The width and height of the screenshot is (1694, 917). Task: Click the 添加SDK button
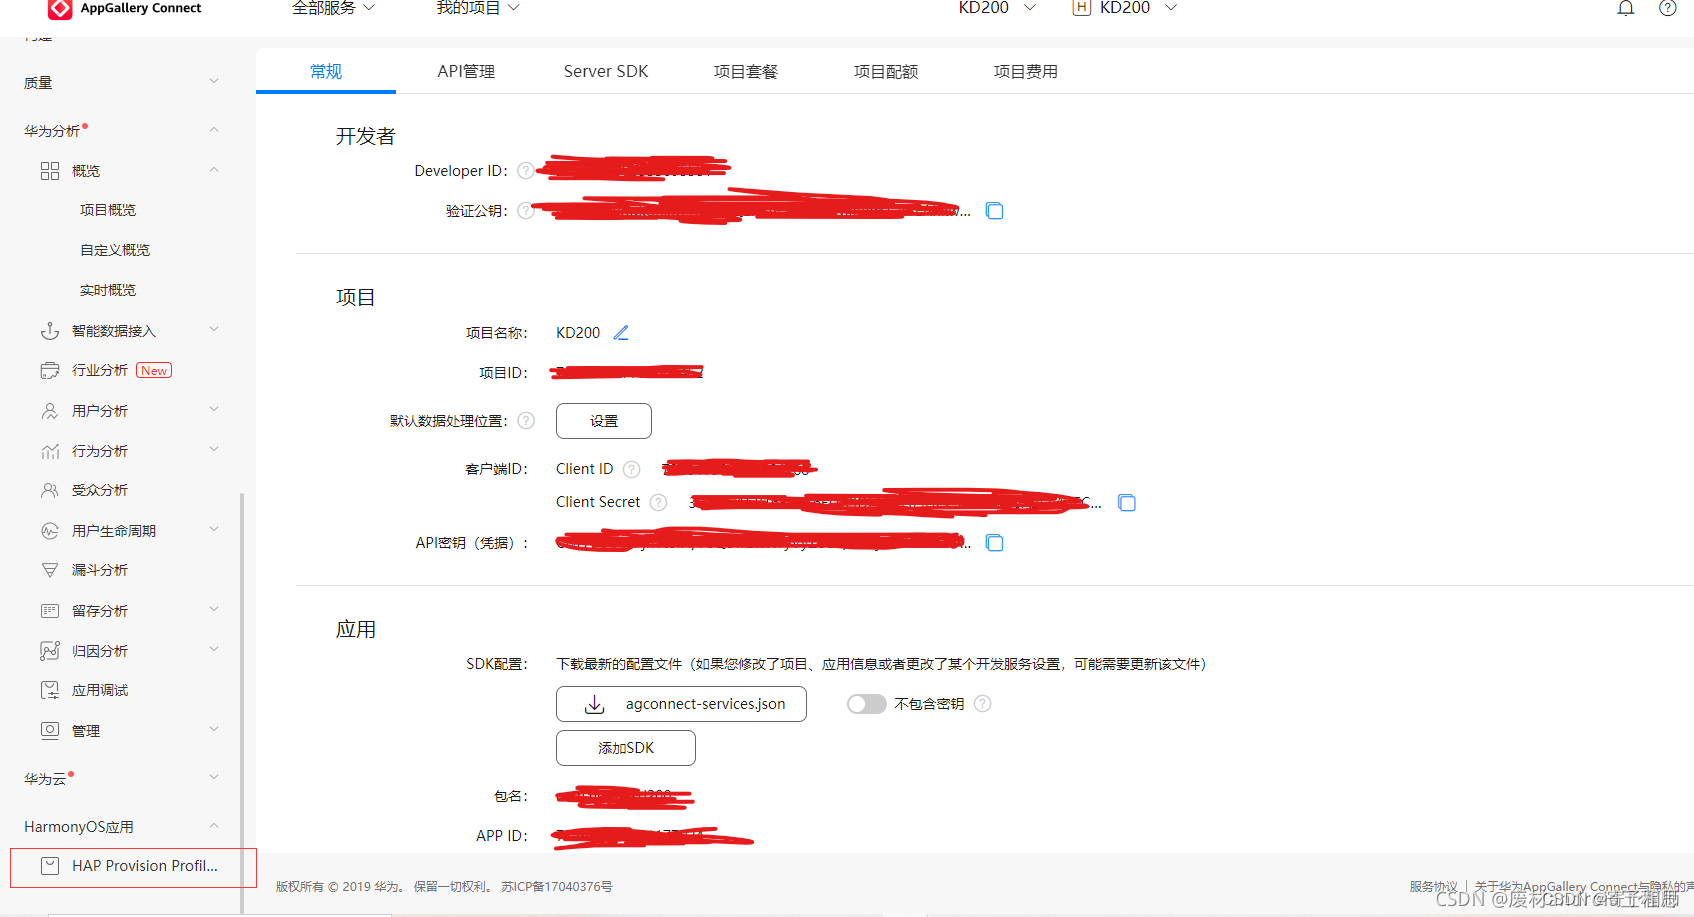(x=626, y=748)
